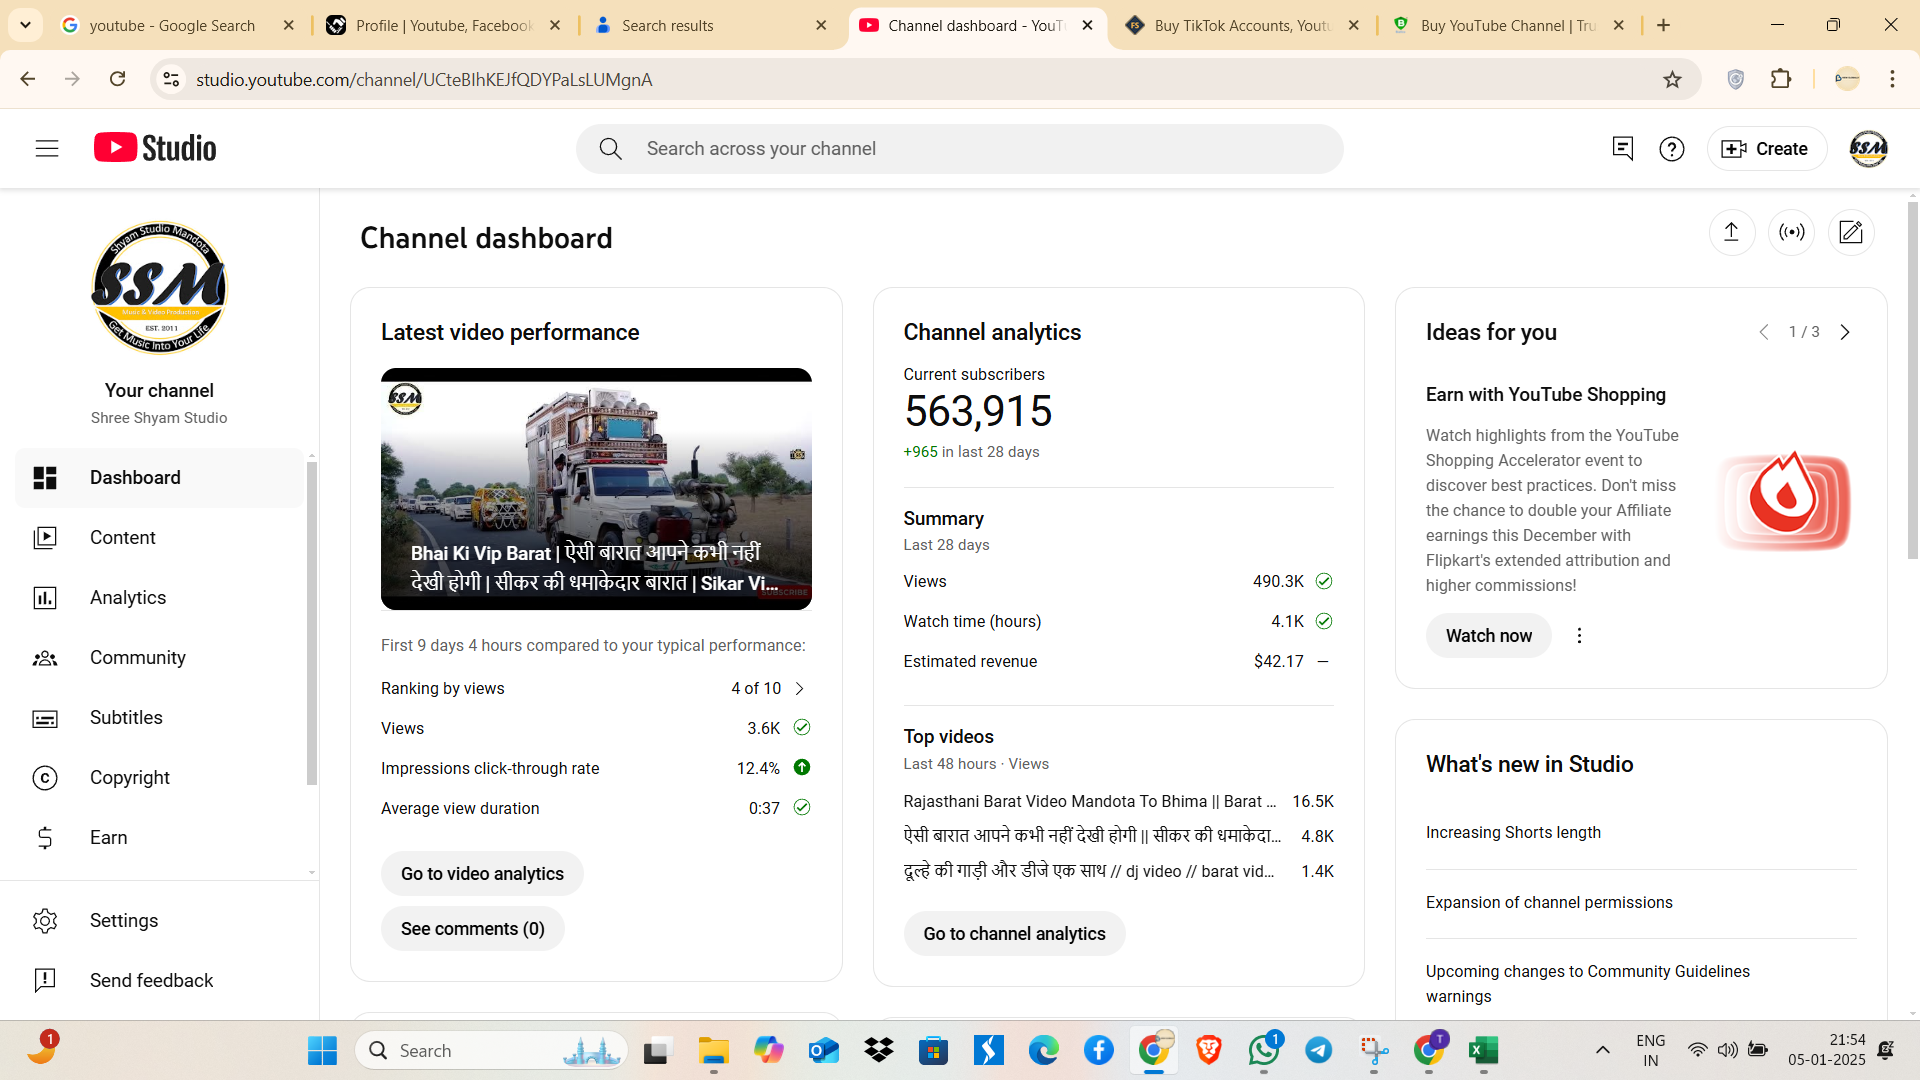The width and height of the screenshot is (1920, 1080).
Task: Click the click-through rate green up arrow icon
Action: pyautogui.click(x=802, y=768)
